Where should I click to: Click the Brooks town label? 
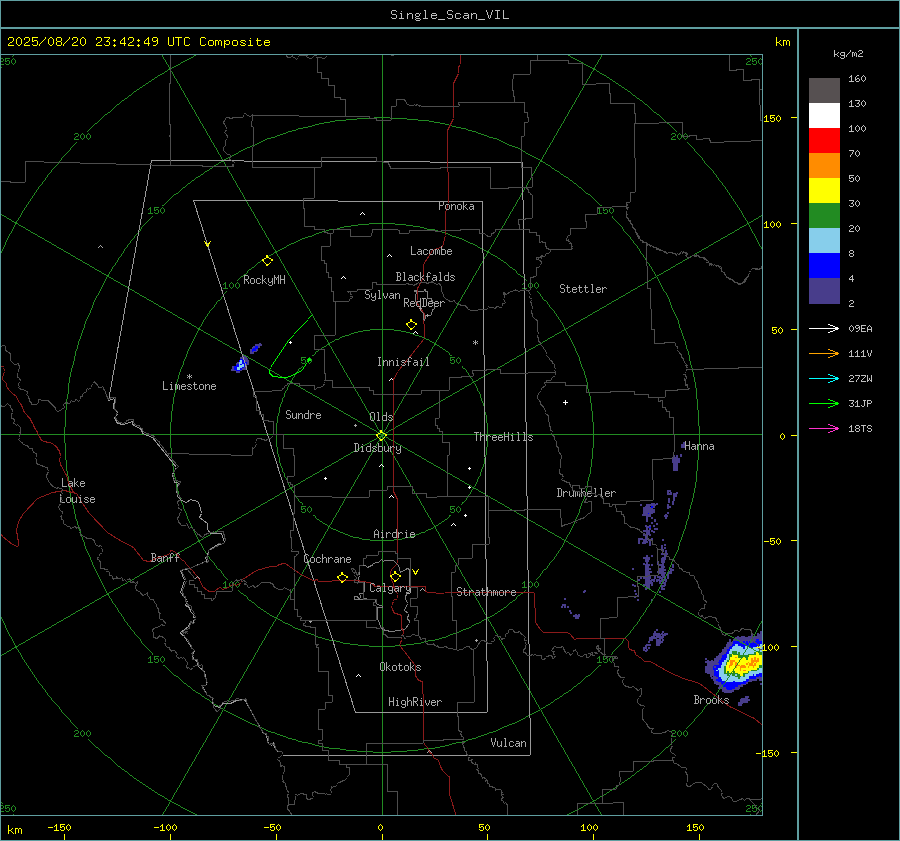(711, 700)
